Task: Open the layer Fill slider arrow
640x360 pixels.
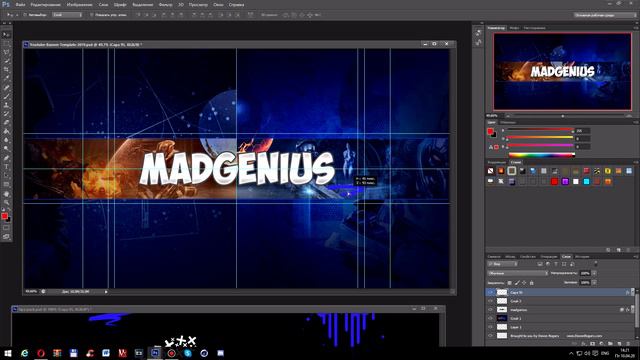Action: coord(594,282)
